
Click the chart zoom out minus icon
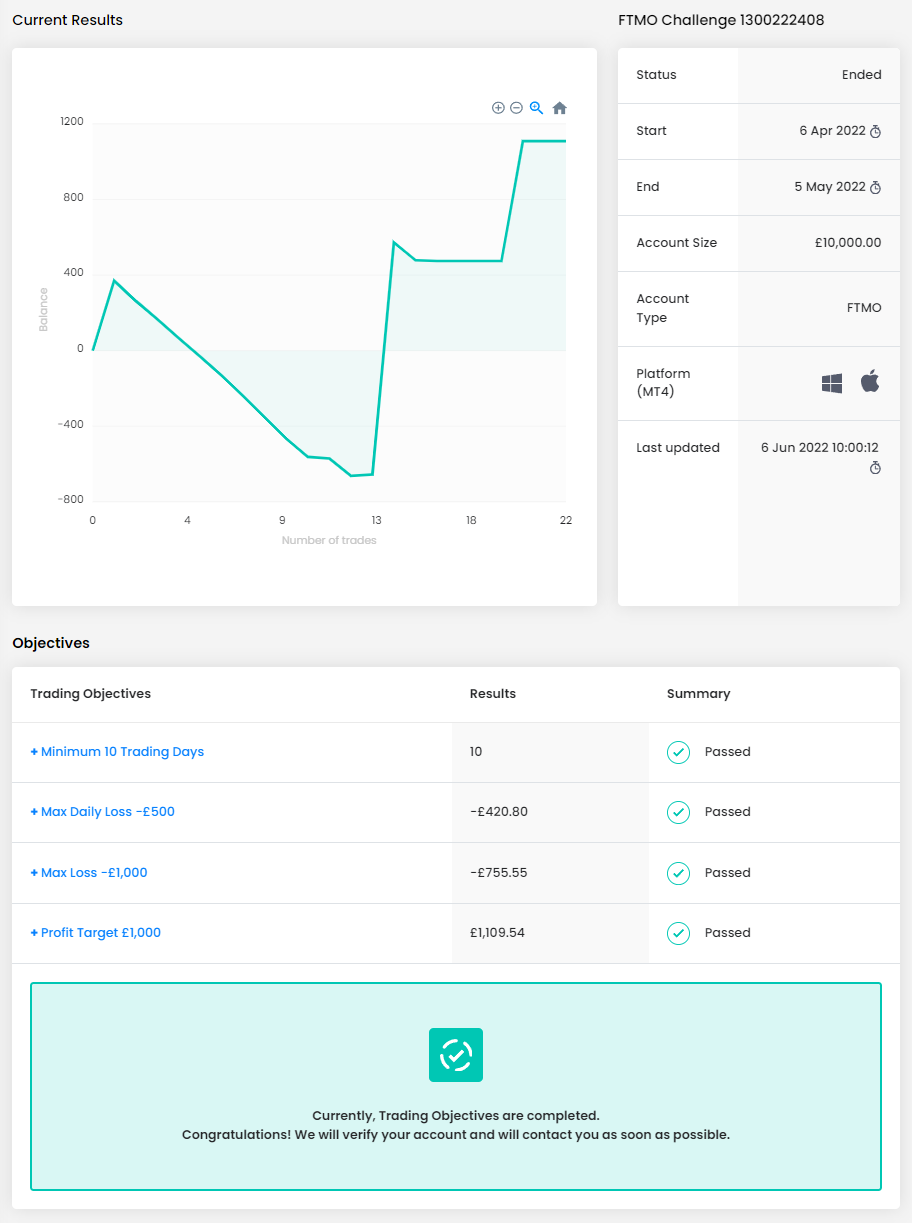coord(516,108)
